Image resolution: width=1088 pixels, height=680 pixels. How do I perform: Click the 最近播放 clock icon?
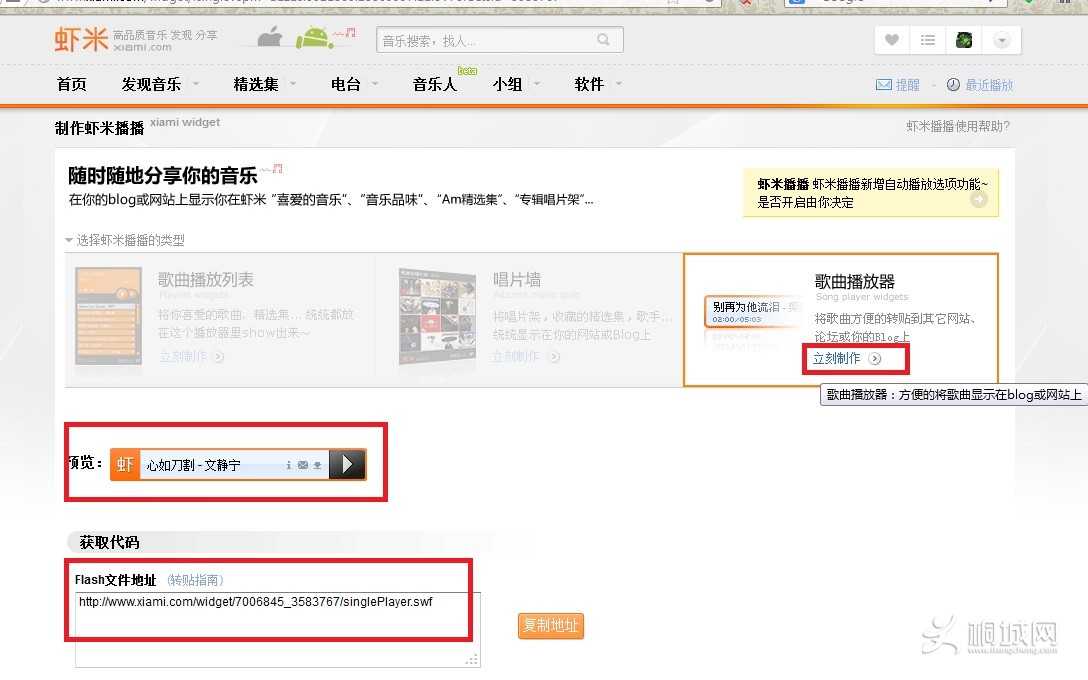[953, 84]
